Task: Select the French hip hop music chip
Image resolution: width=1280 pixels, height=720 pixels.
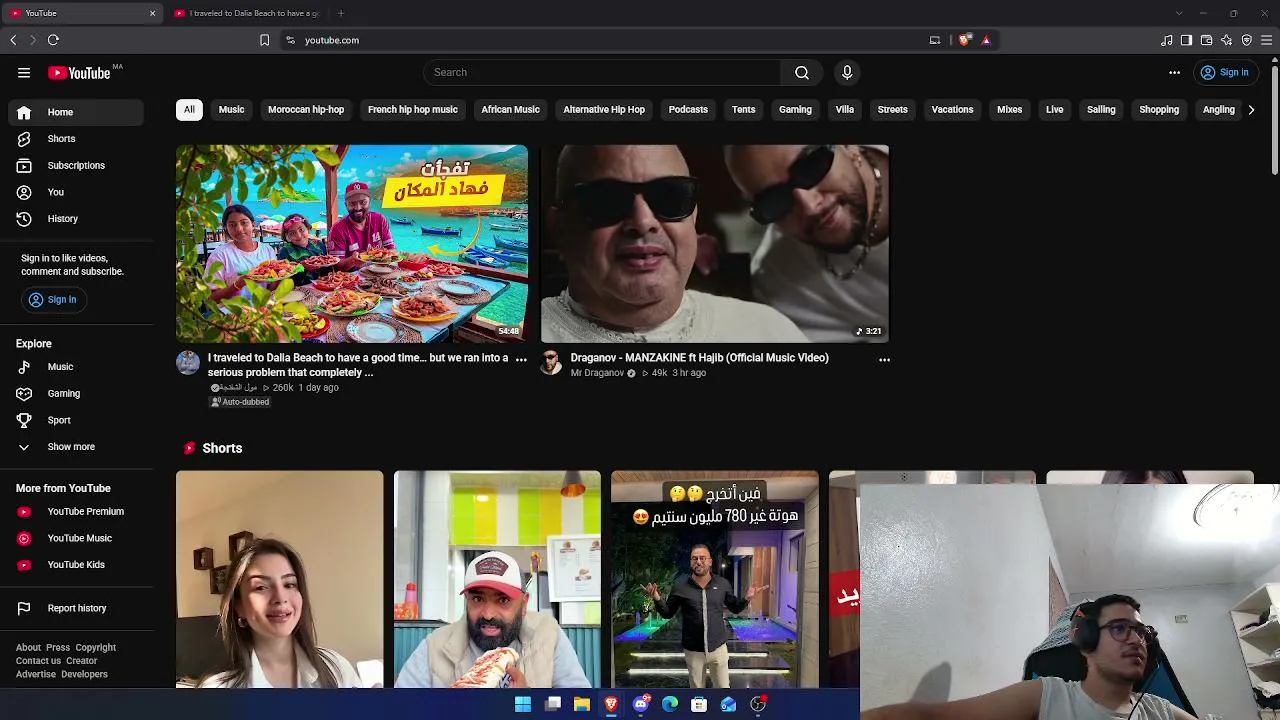Action: (x=412, y=110)
